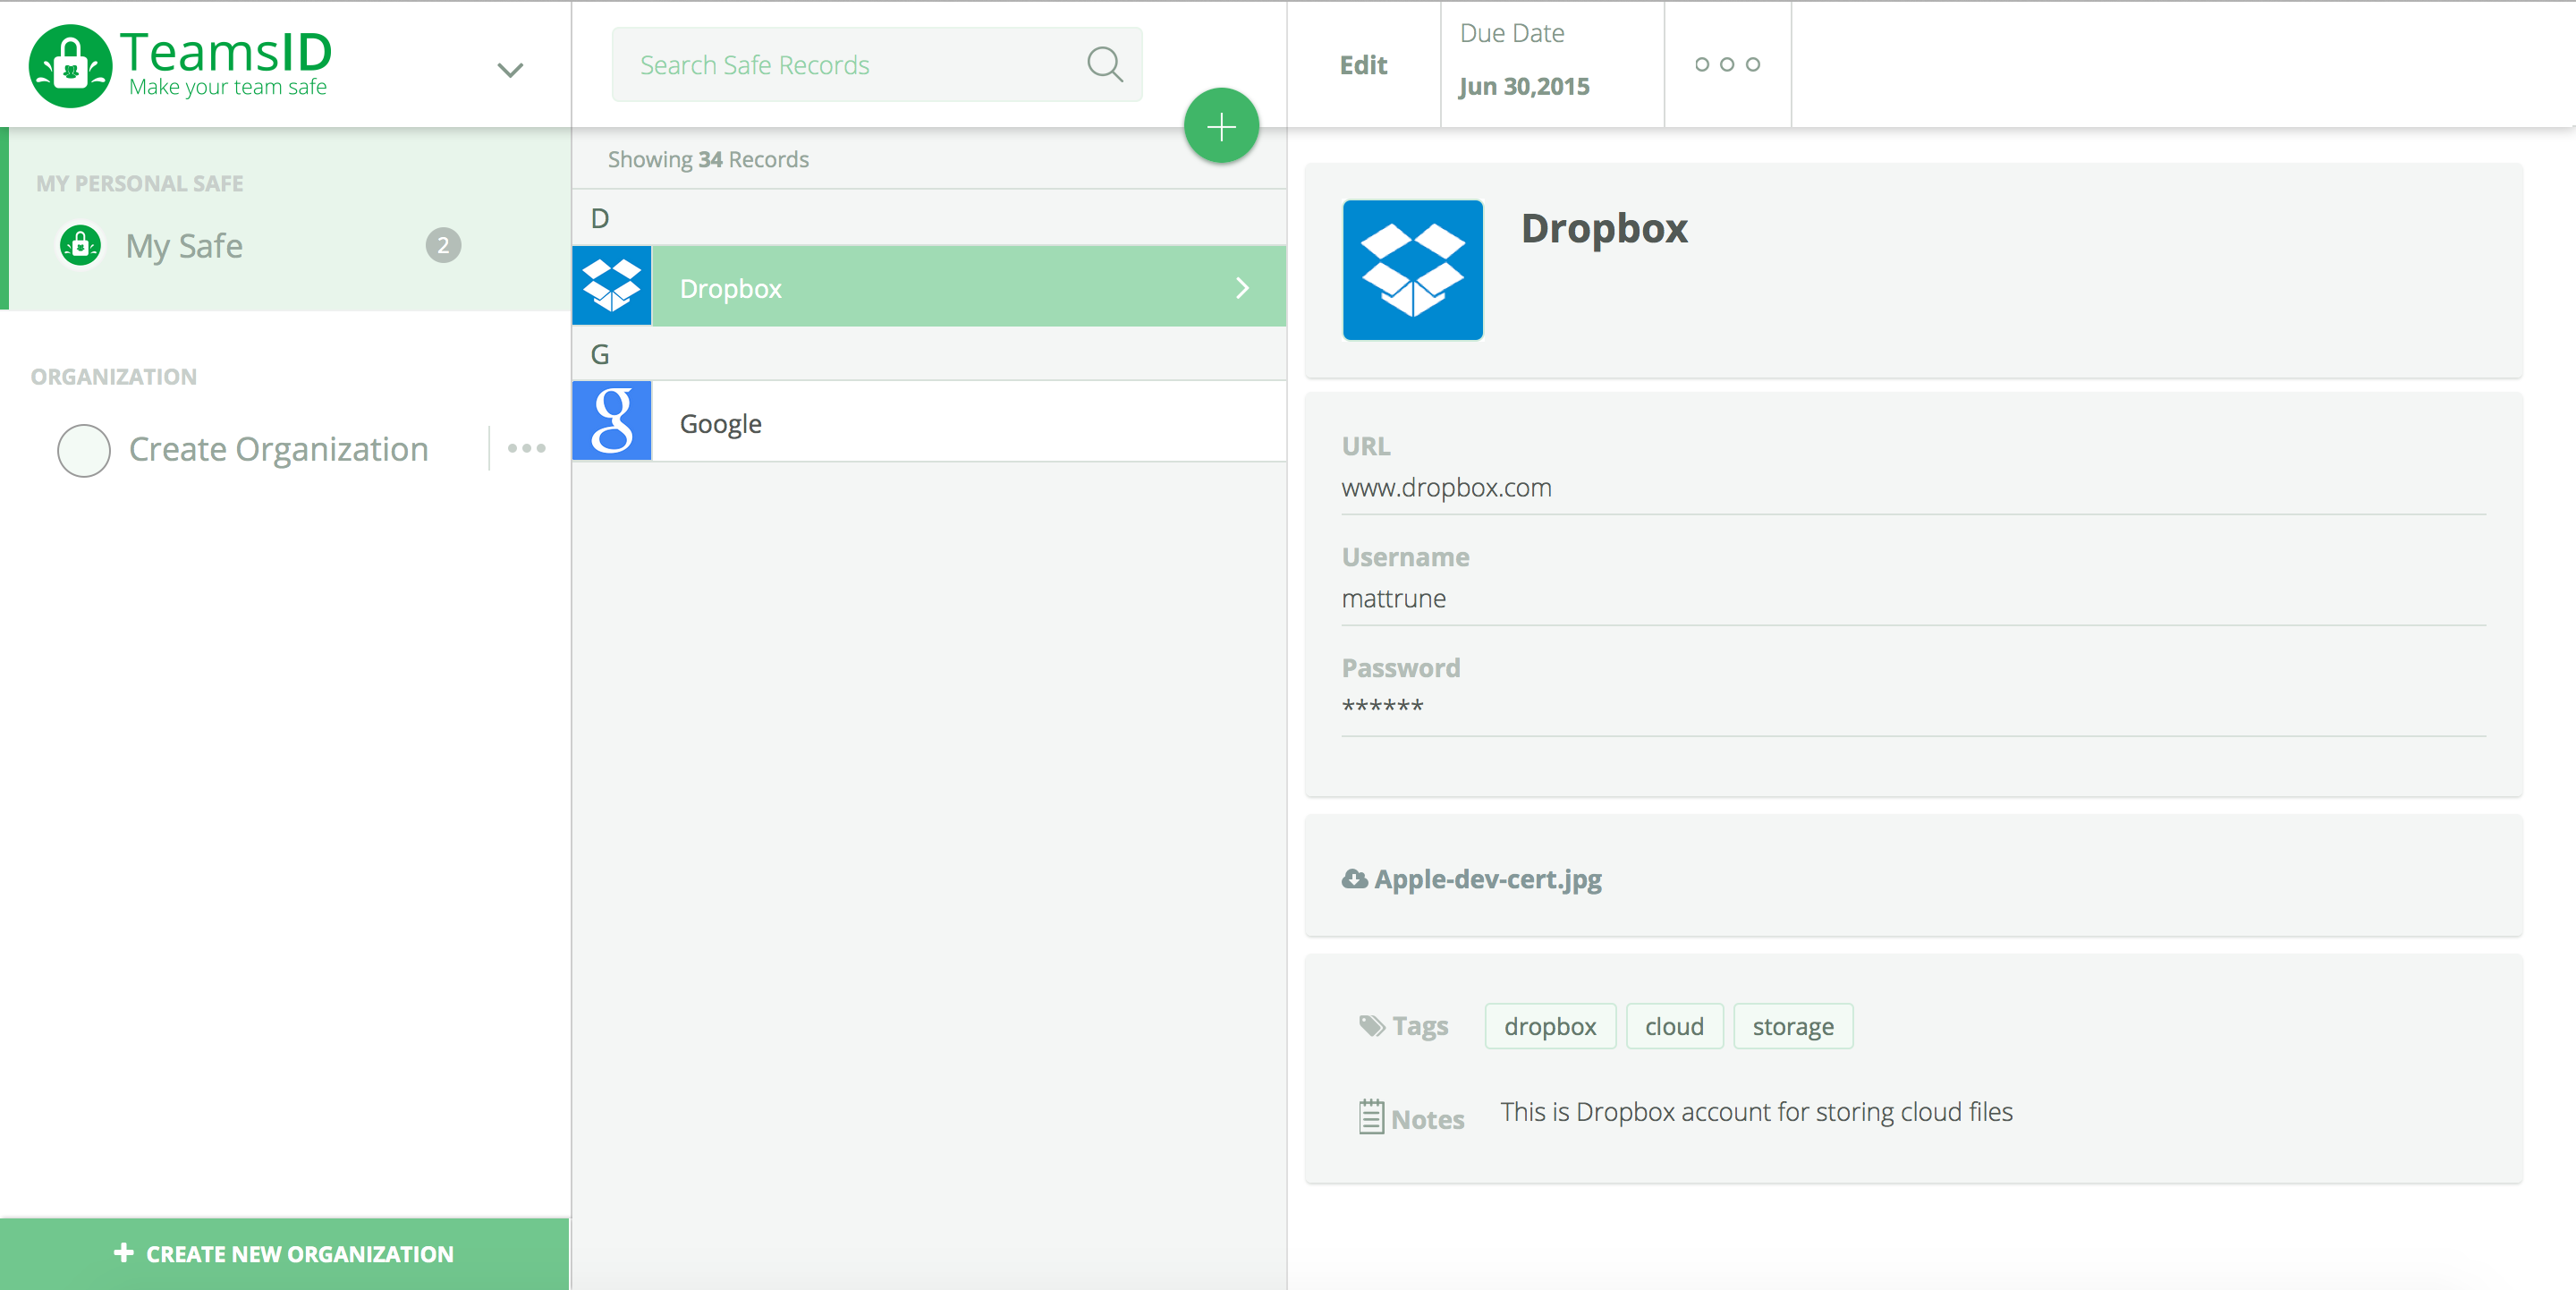Click the large Dropbox logo in record details

coord(1412,270)
